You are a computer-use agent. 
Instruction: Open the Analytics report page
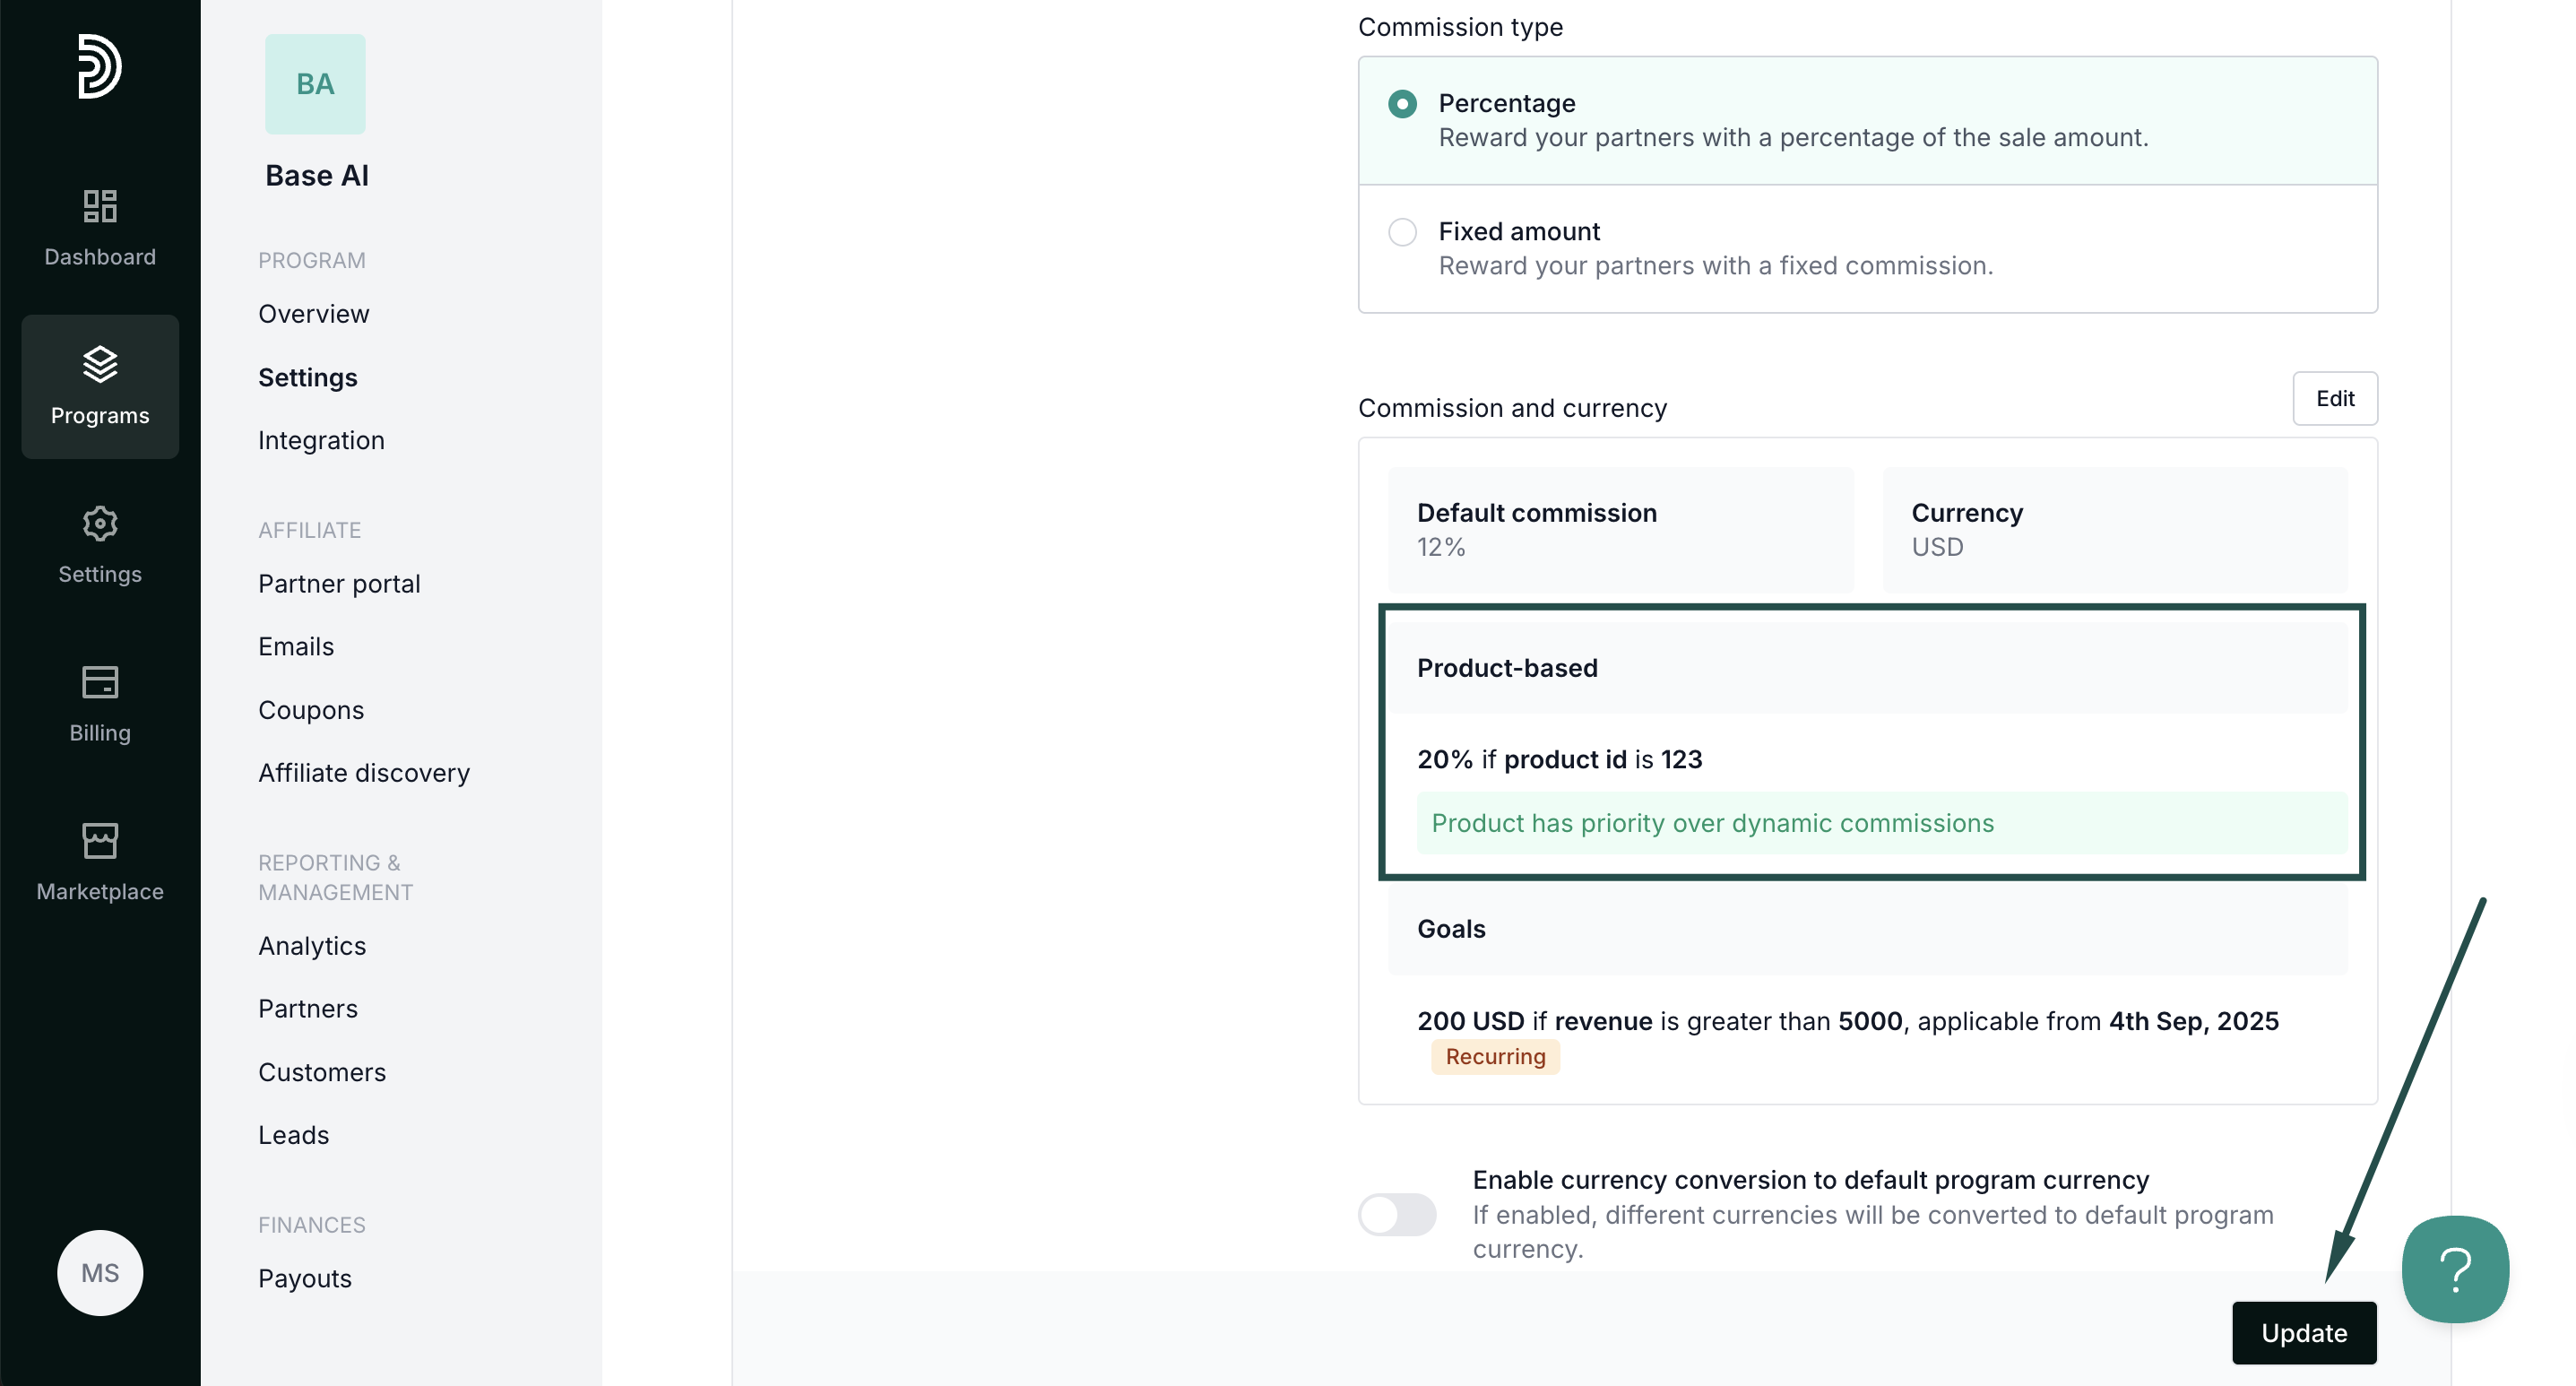pyautogui.click(x=312, y=946)
